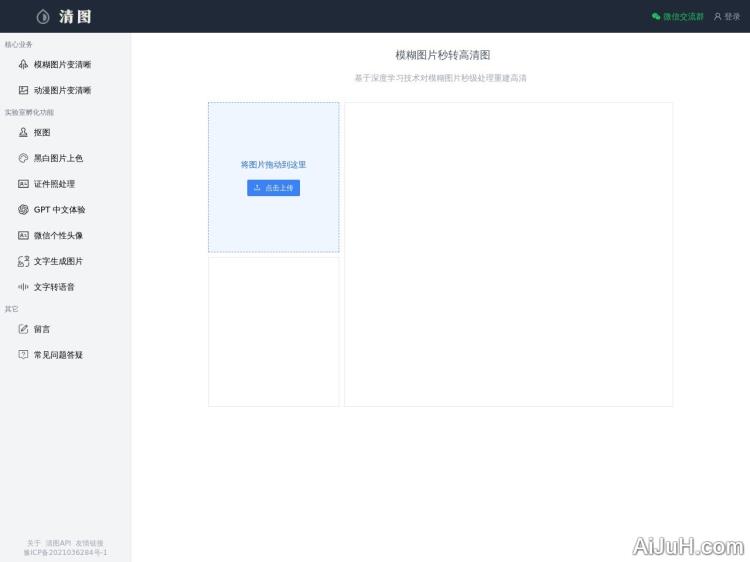Click the 黑白图片上色 palette icon

[x=24, y=158]
